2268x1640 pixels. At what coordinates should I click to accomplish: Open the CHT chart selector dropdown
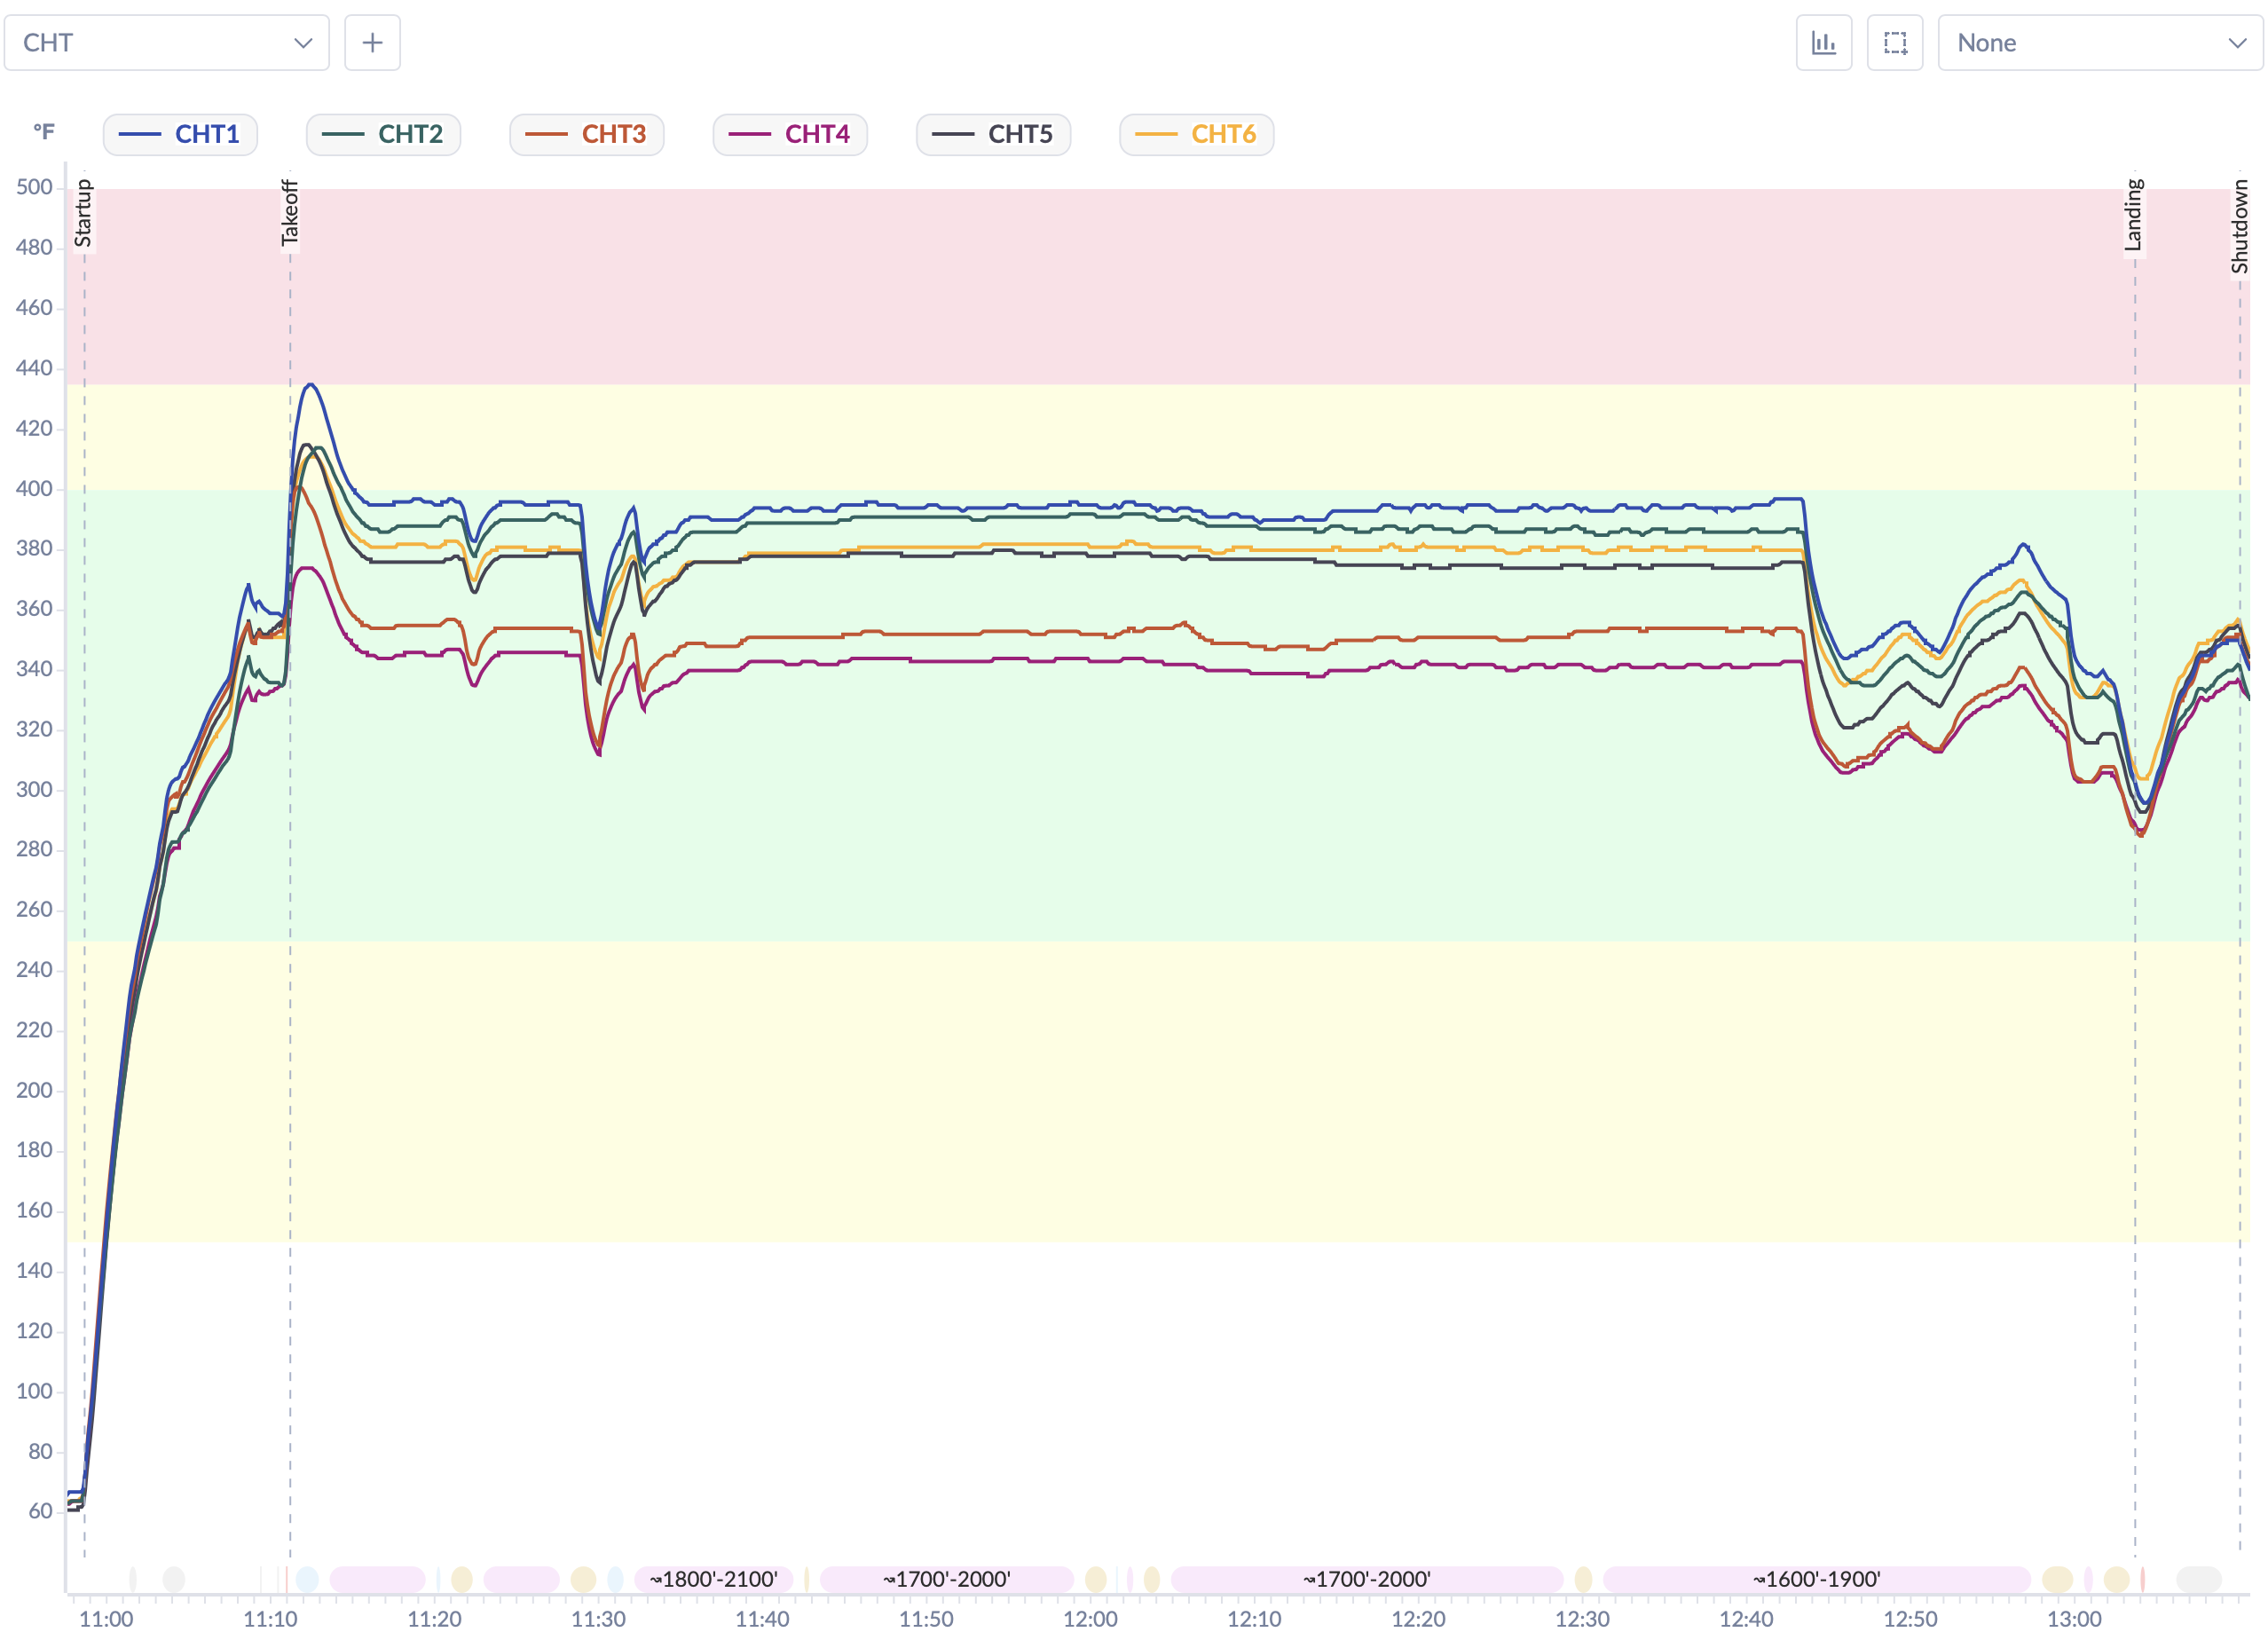pos(165,42)
